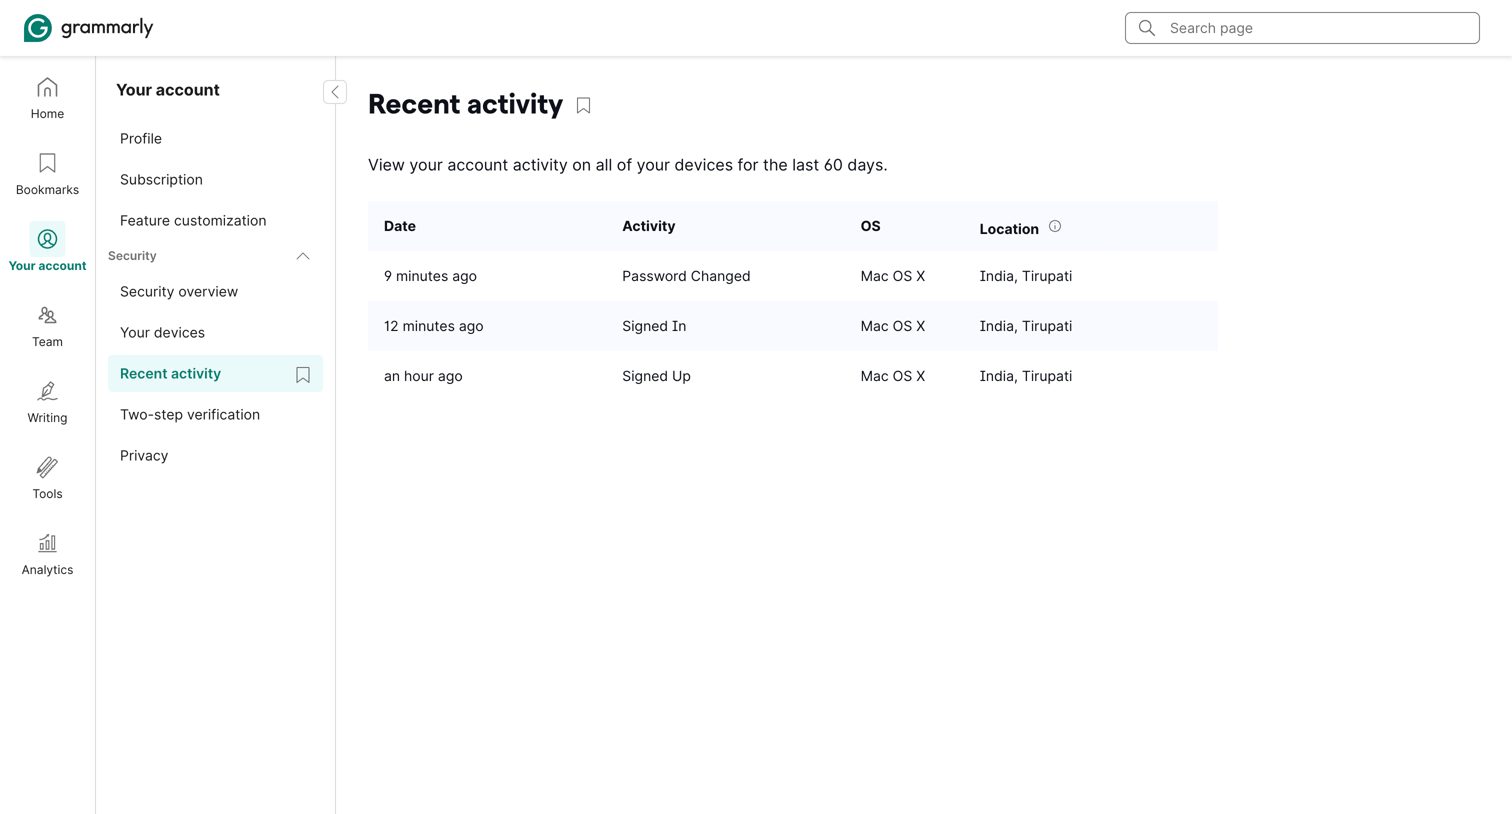Image resolution: width=1512 pixels, height=814 pixels.
Task: View Analytics section
Action: (x=47, y=555)
